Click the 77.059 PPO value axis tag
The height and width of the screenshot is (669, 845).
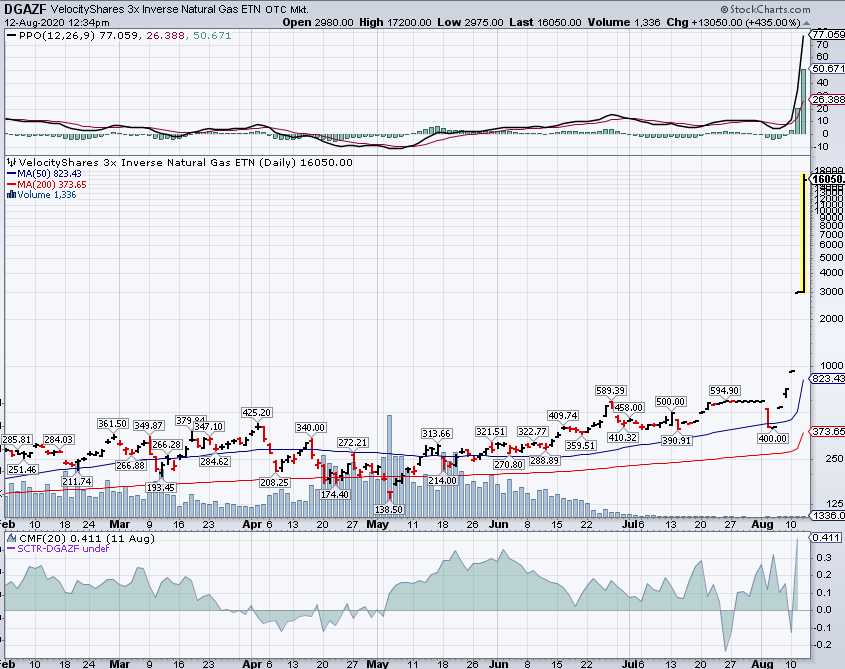(829, 34)
